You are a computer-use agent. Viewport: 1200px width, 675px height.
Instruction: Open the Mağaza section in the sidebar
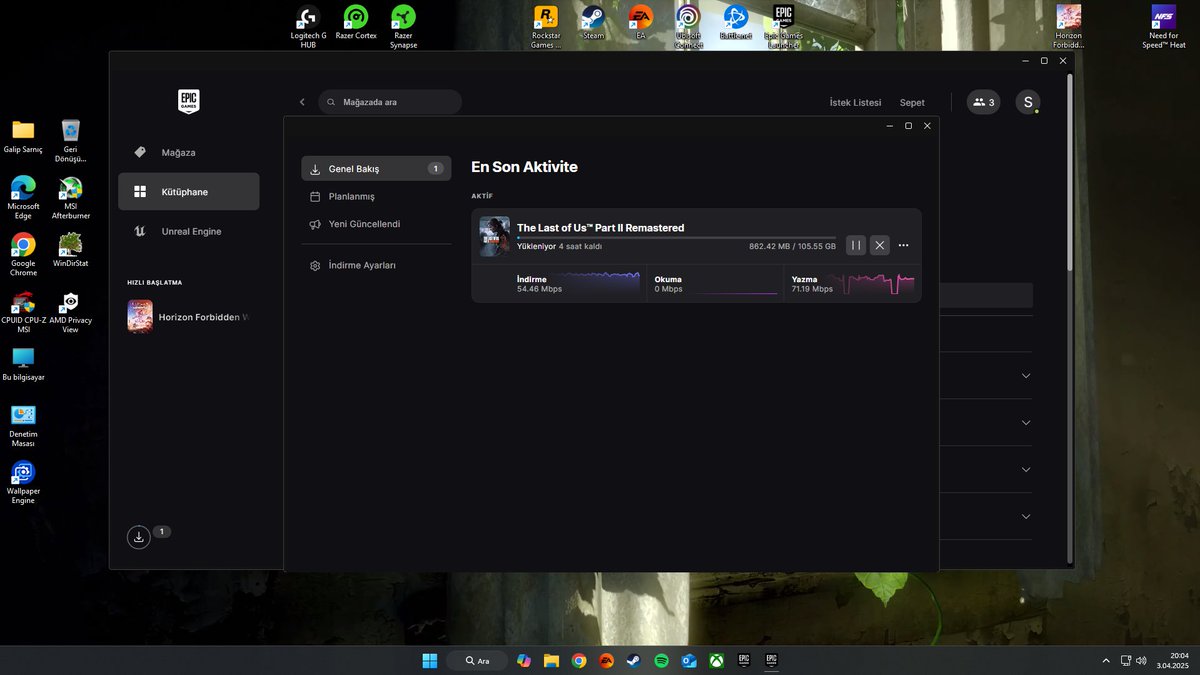click(188, 152)
